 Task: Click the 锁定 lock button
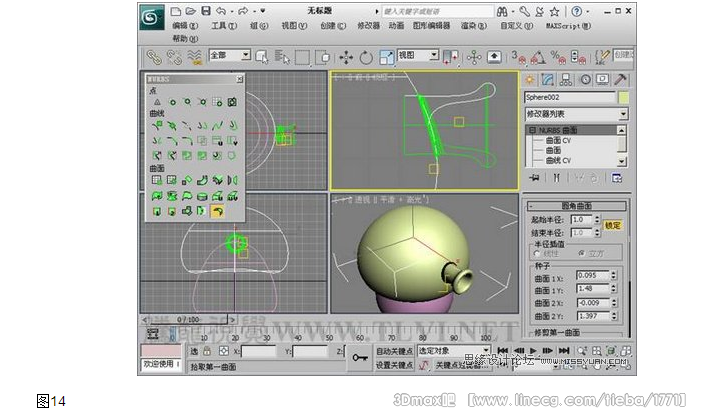612,225
